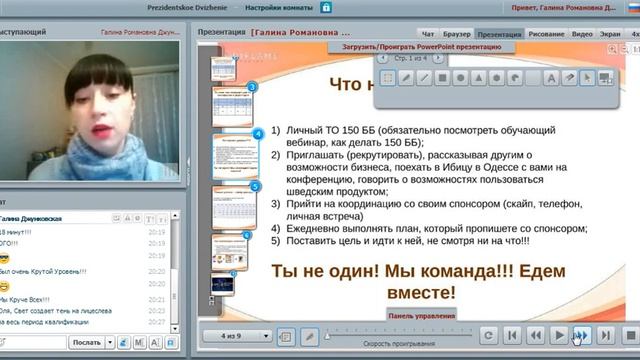Select the triangle shape tool
The image size is (640, 360).
click(x=478, y=78)
